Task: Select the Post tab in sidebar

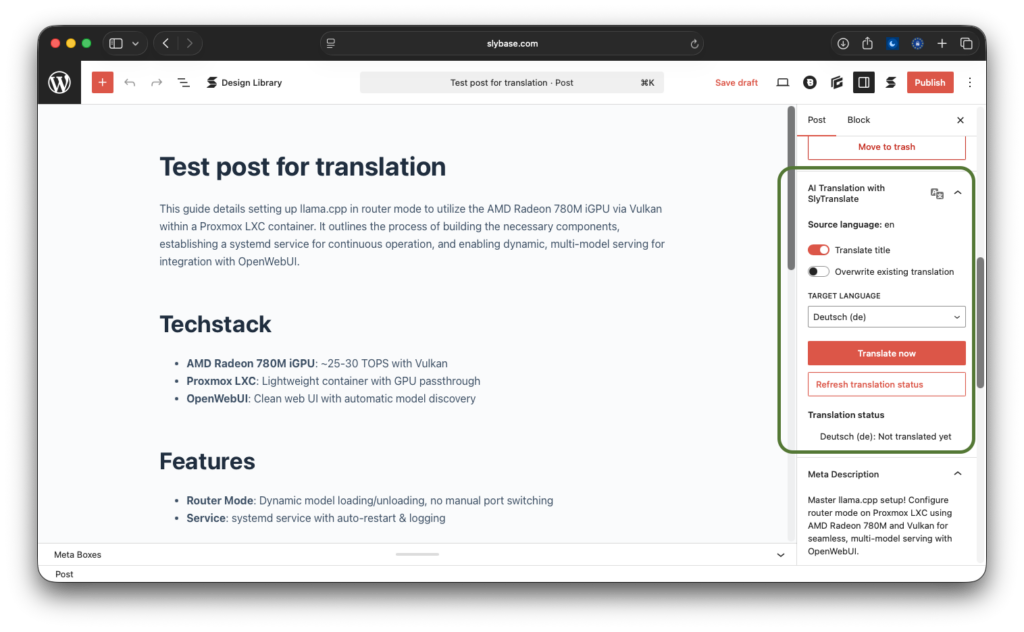Action: (x=817, y=120)
